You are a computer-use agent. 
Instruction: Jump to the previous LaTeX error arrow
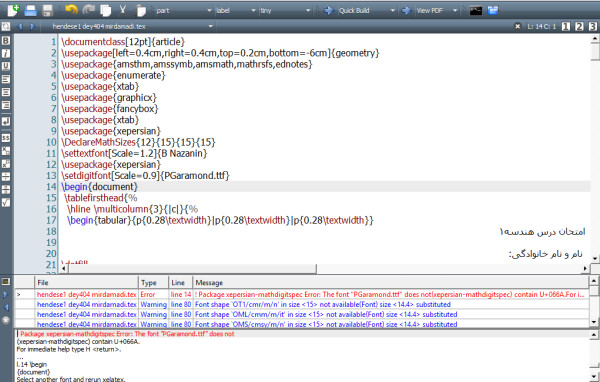pyautogui.click(x=6, y=307)
